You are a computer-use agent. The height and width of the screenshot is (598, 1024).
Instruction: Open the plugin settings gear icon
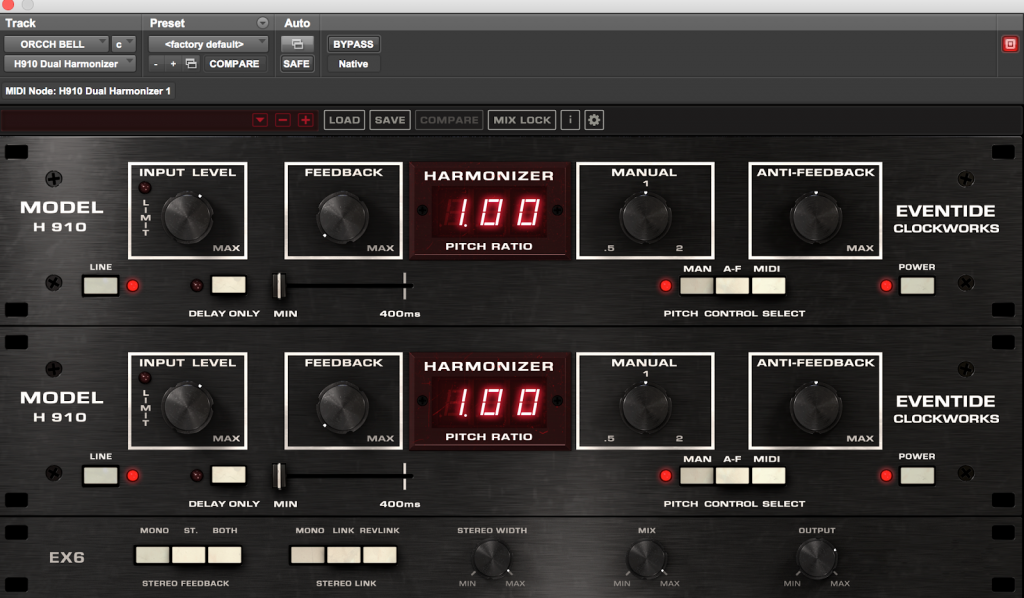[594, 120]
